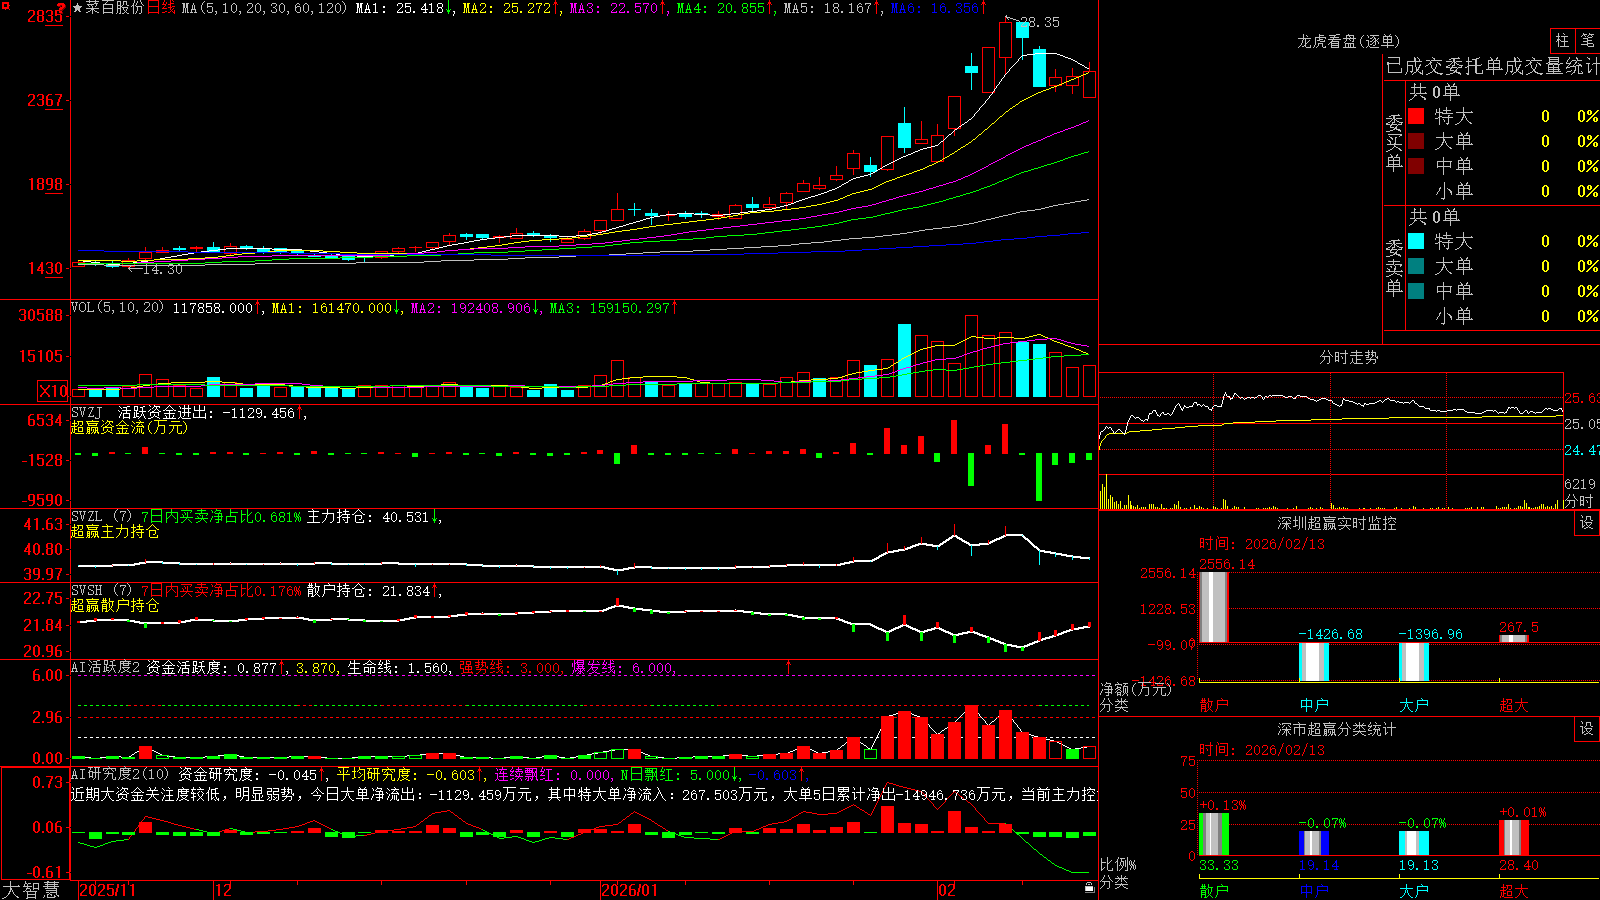This screenshot has width=1600, height=900.
Task: Click the 龙虎看盘(逐单) panel title
Action: (x=1349, y=41)
